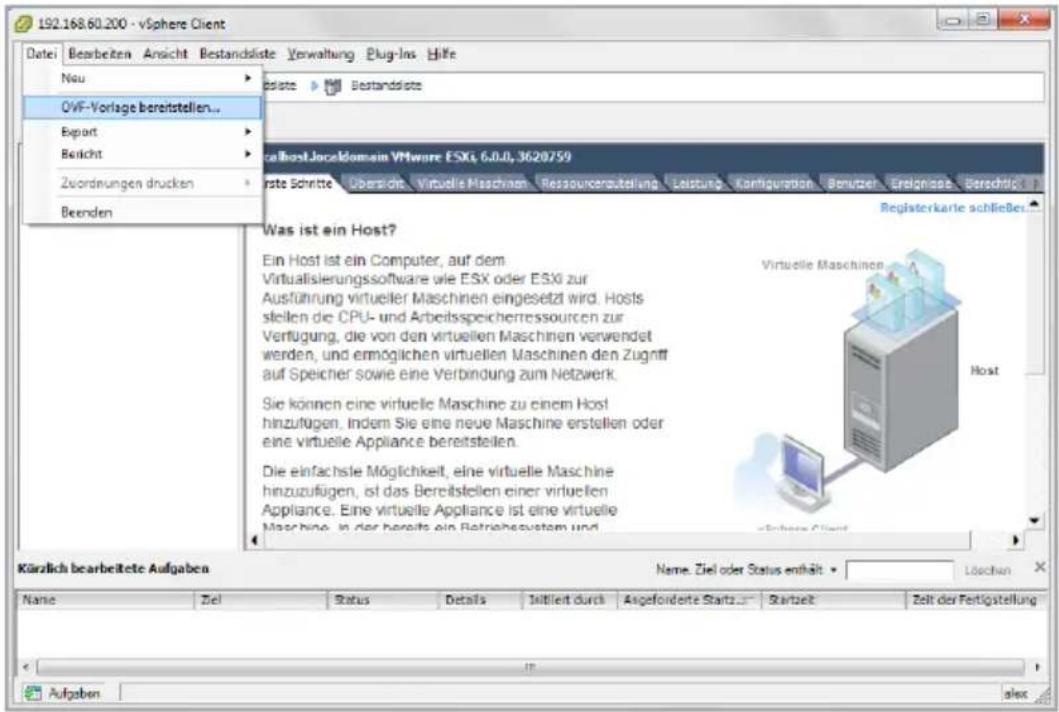
Task: Click the content pane scroll up arrow
Action: tap(1035, 204)
